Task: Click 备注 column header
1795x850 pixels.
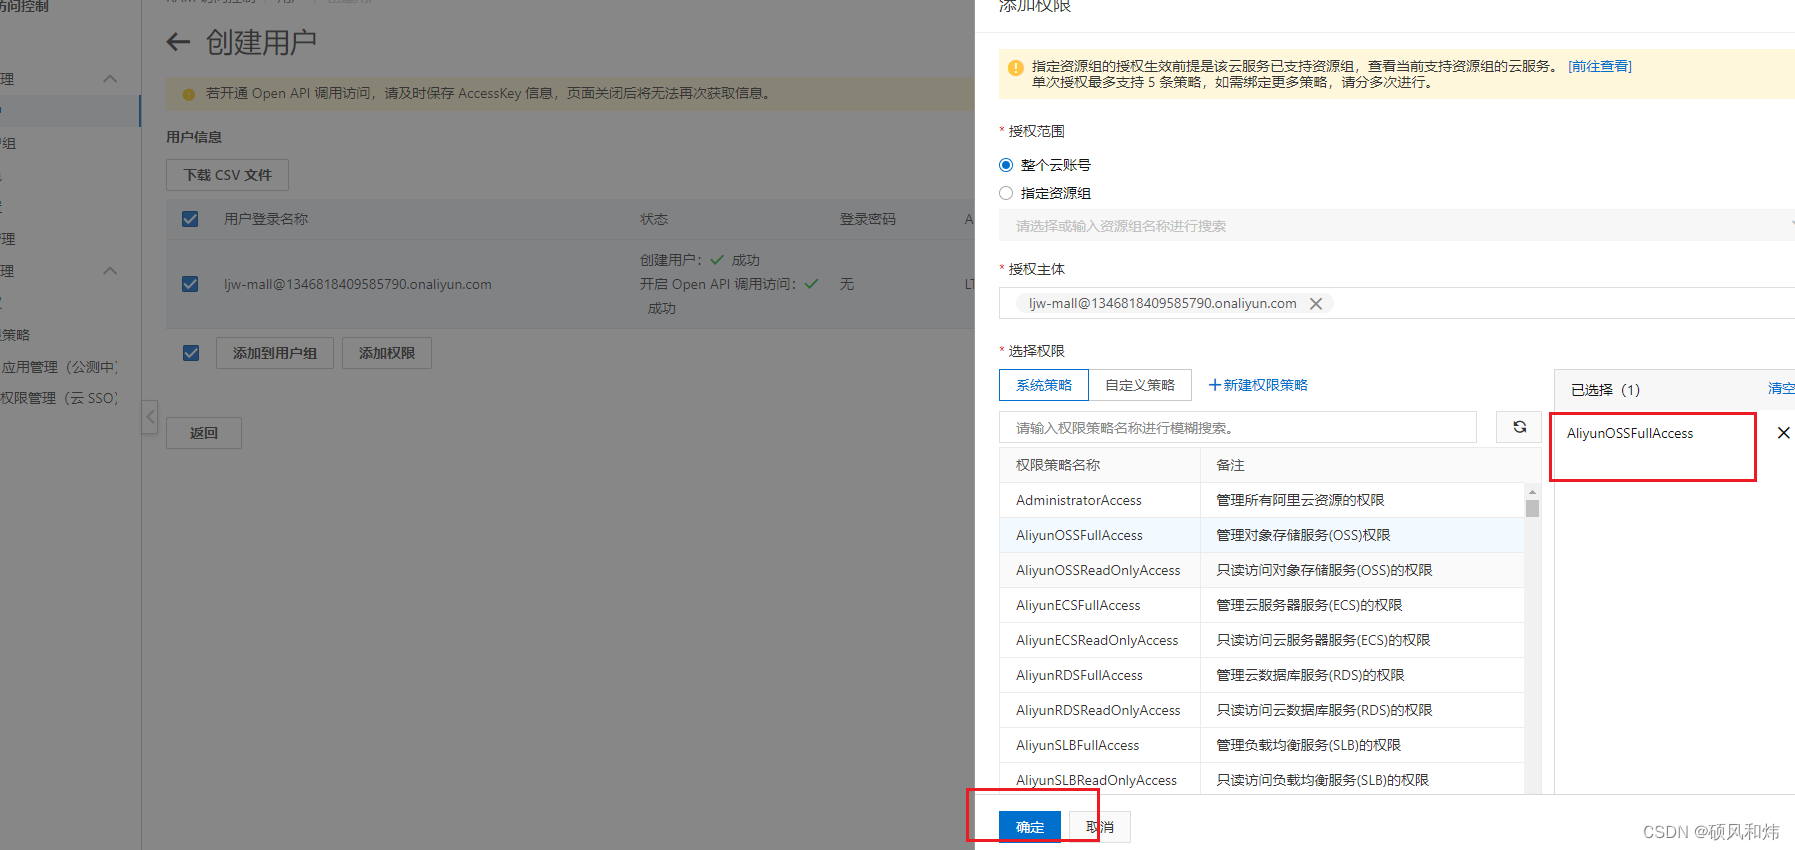Action: [1230, 465]
